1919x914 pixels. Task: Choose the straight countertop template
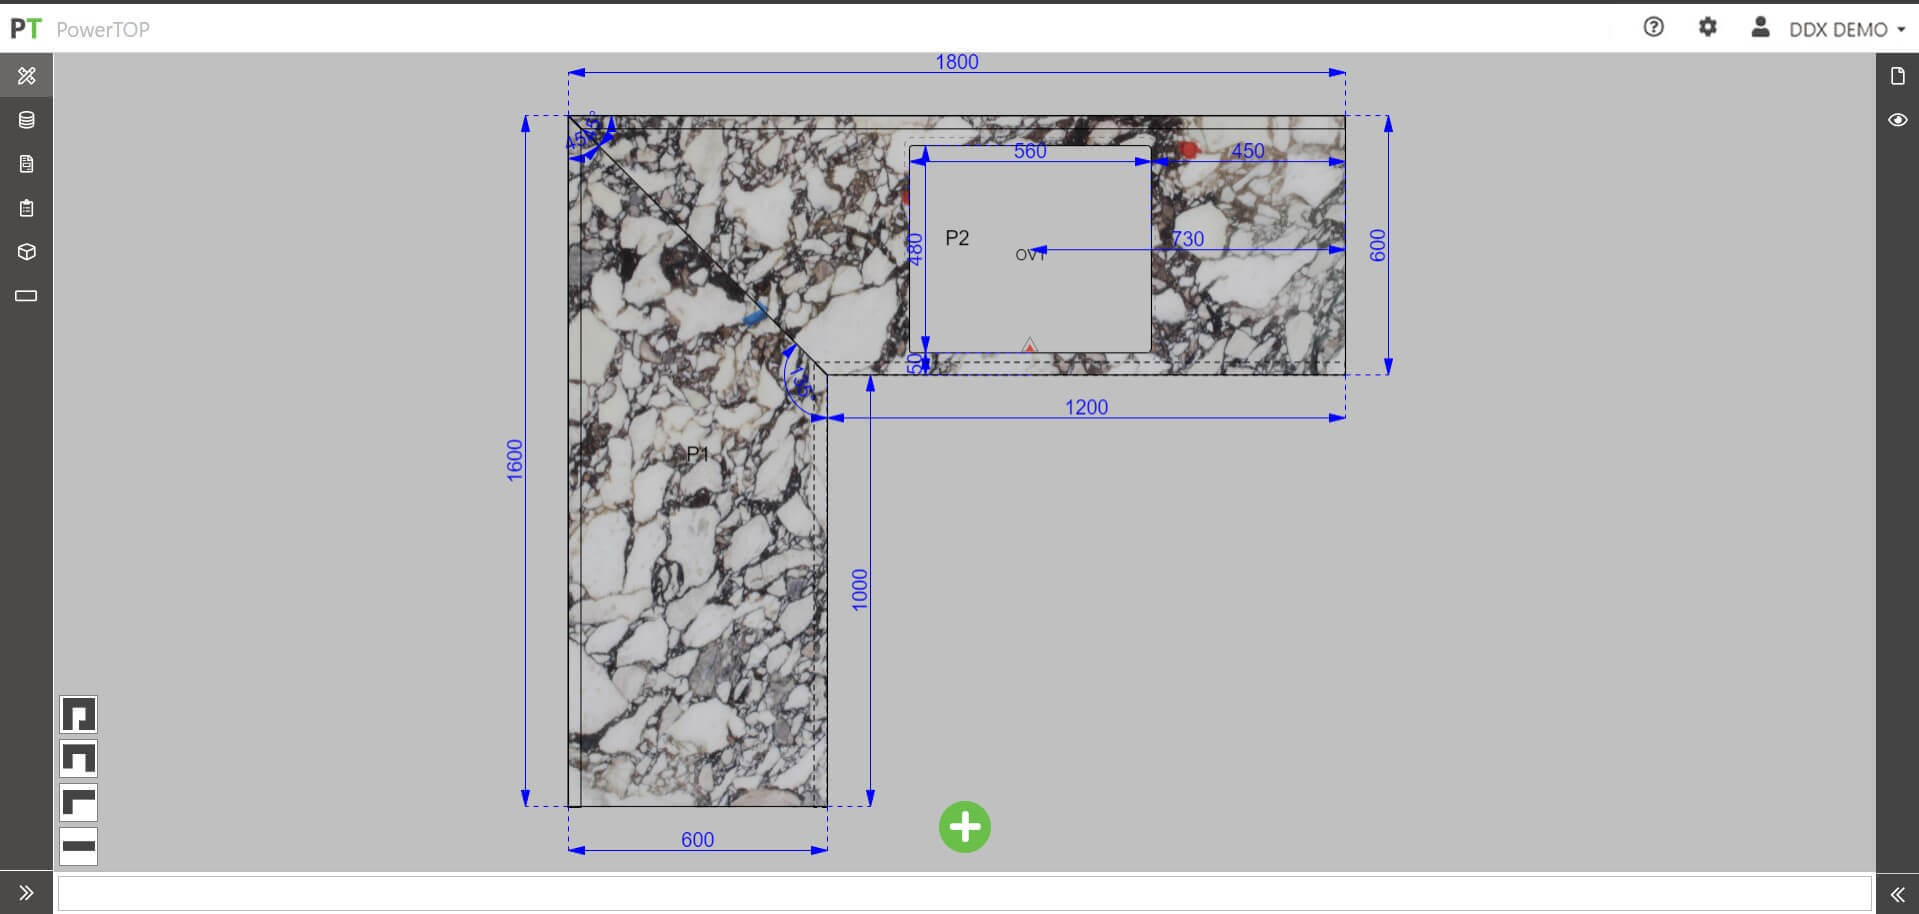[x=78, y=846]
